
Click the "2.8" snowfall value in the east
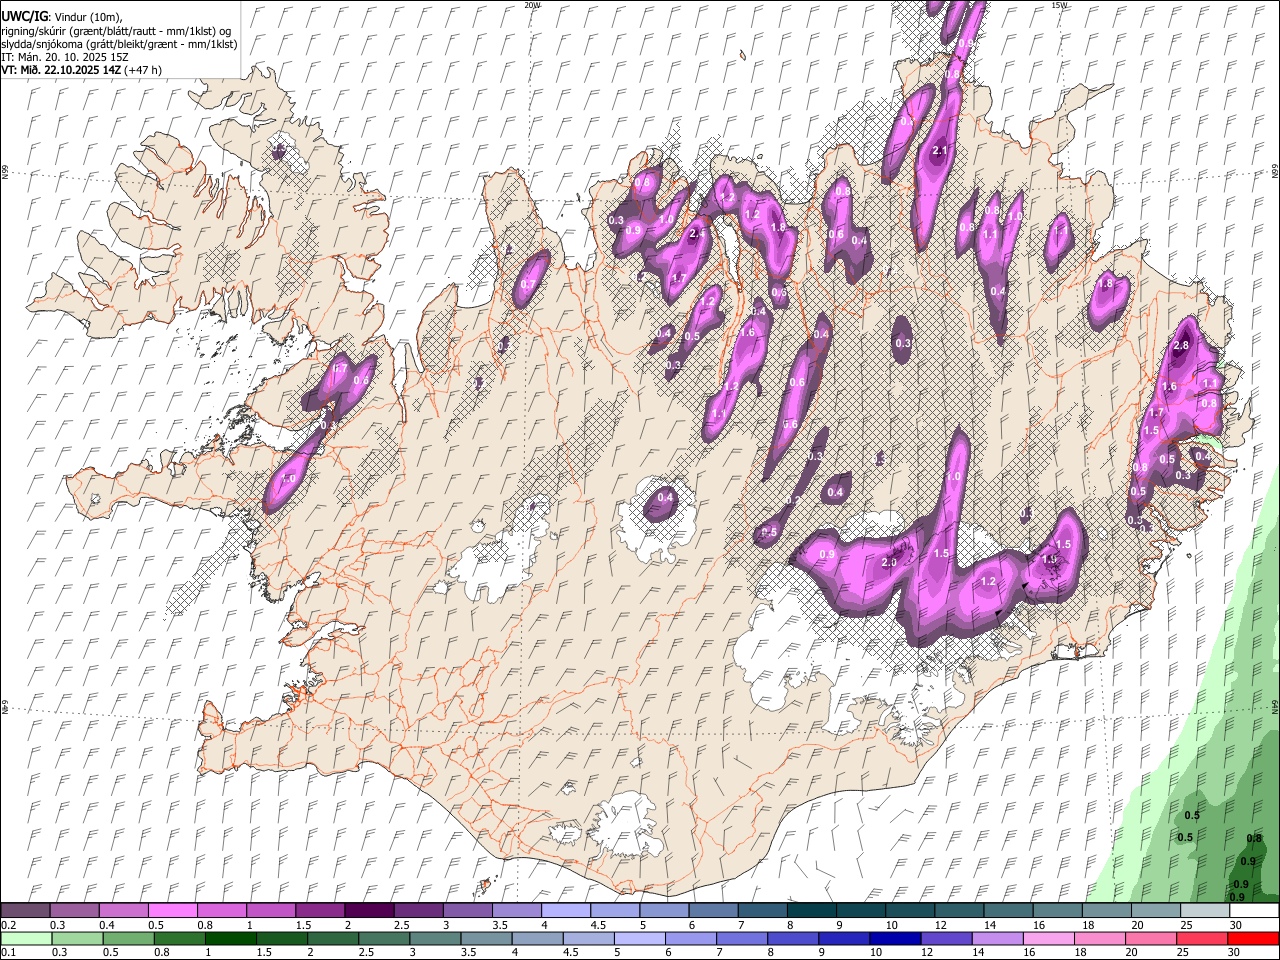1181,345
